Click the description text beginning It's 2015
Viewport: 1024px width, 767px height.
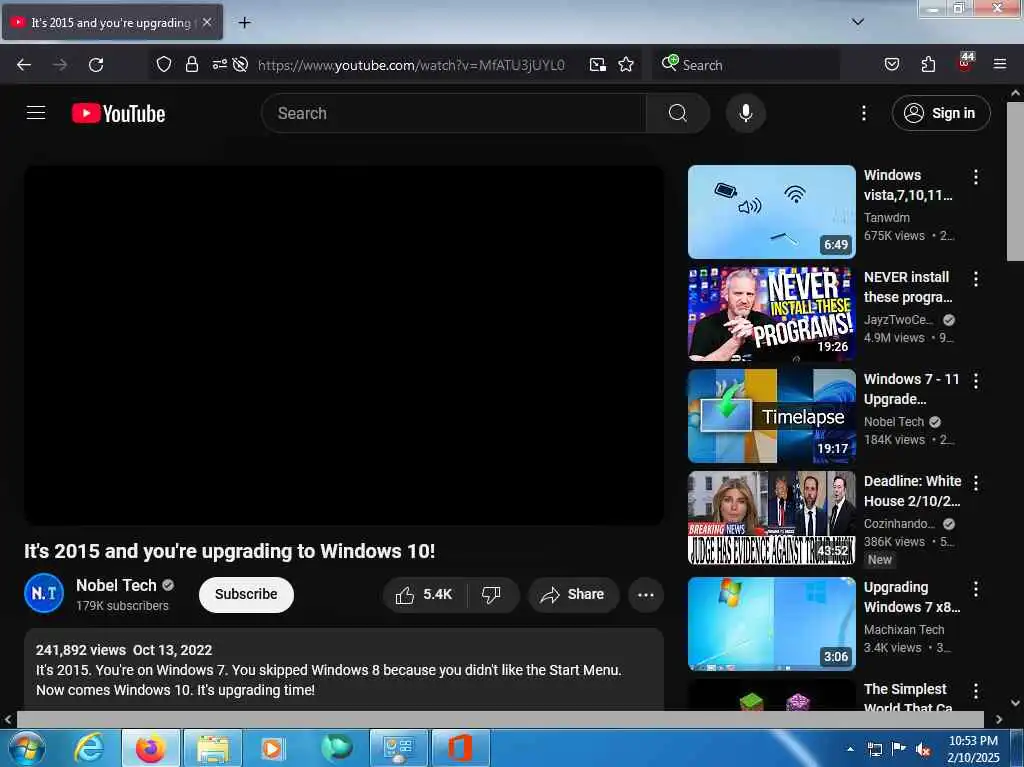[x=328, y=679]
